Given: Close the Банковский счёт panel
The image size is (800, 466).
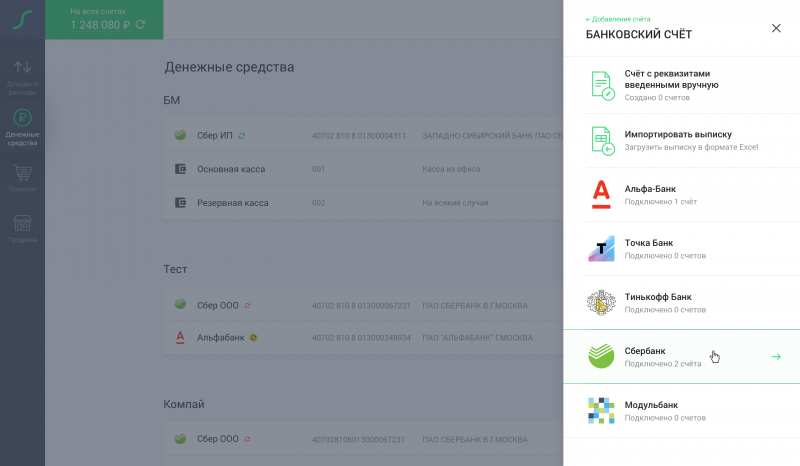Looking at the screenshot, I should 776,28.
